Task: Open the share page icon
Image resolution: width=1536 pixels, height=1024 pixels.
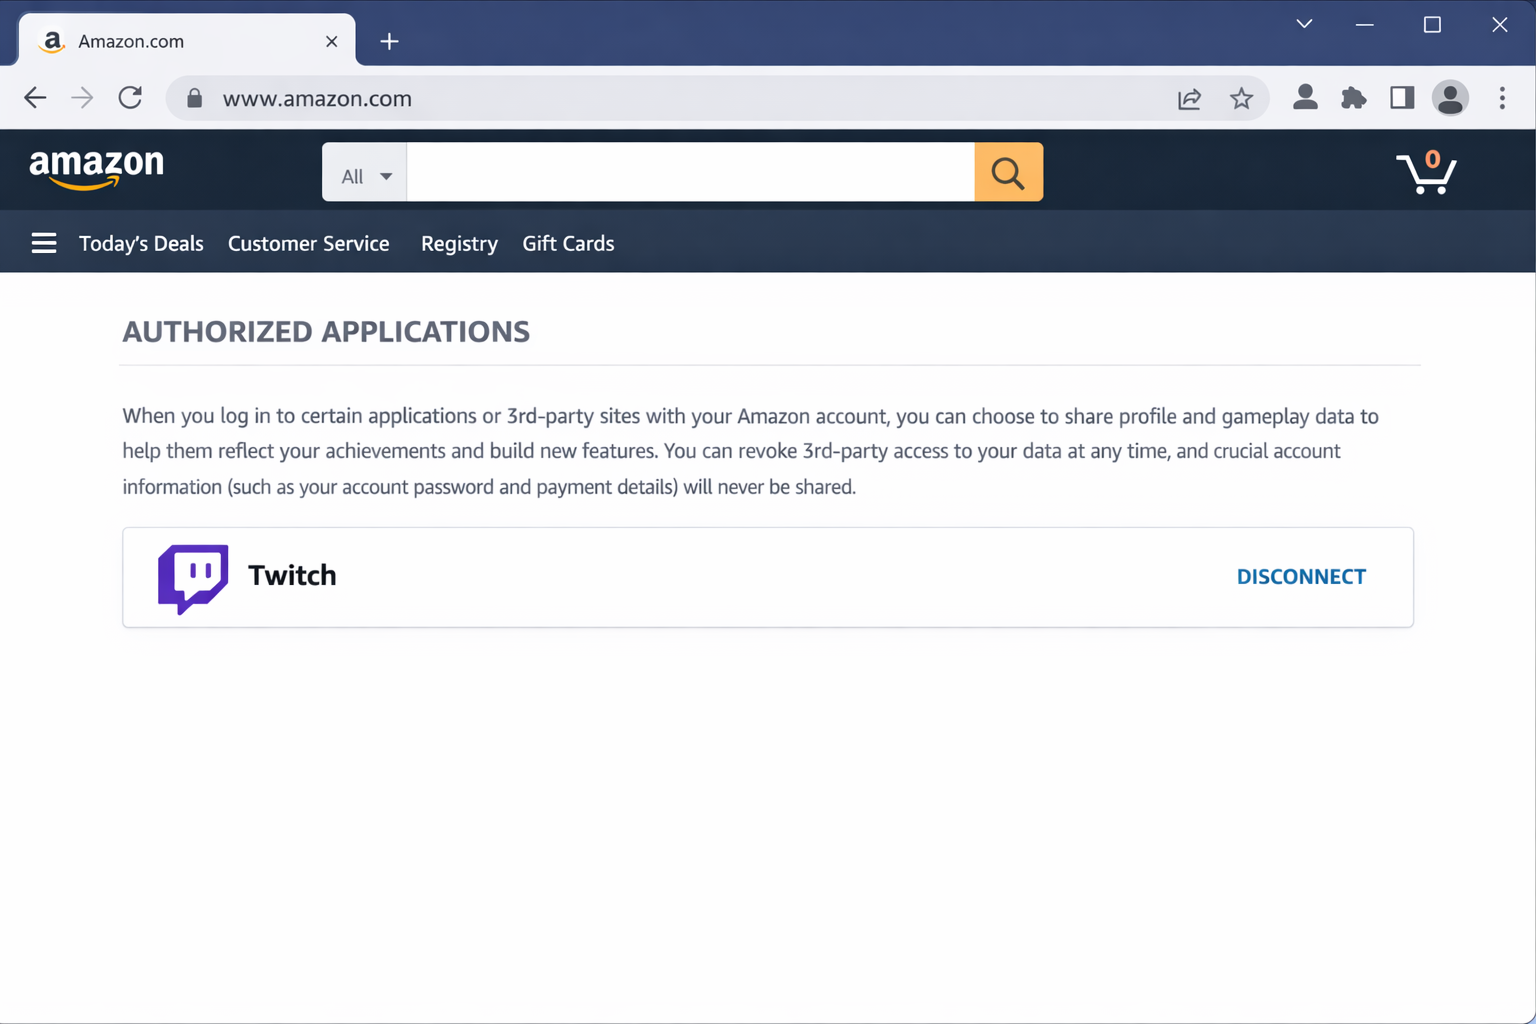Action: click(x=1189, y=98)
